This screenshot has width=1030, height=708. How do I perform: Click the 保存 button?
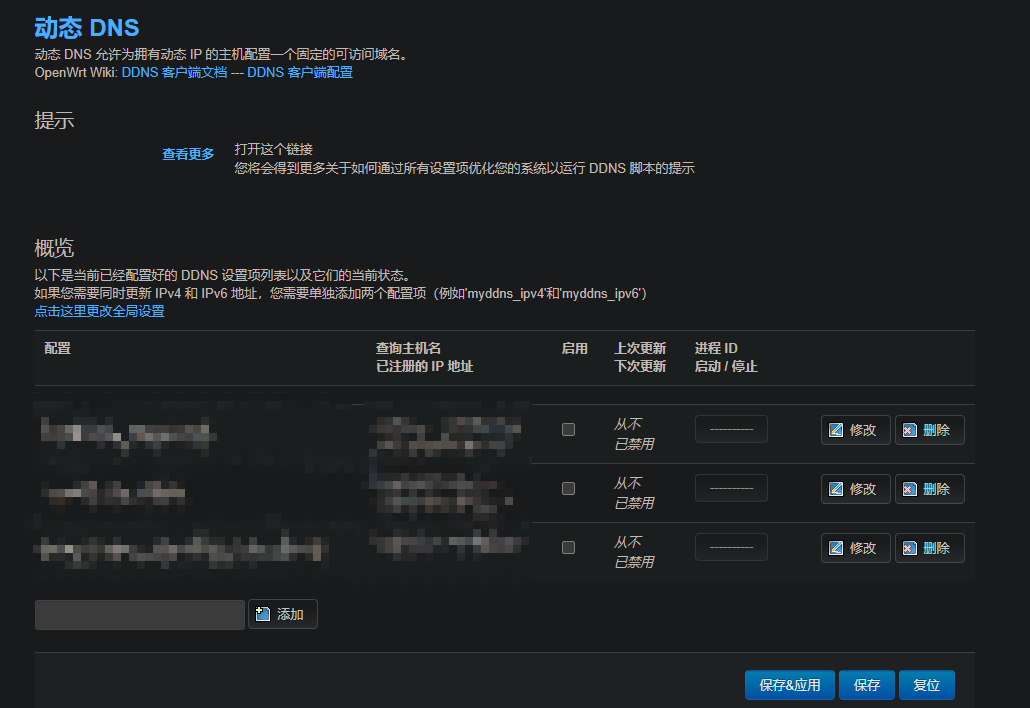pos(866,685)
